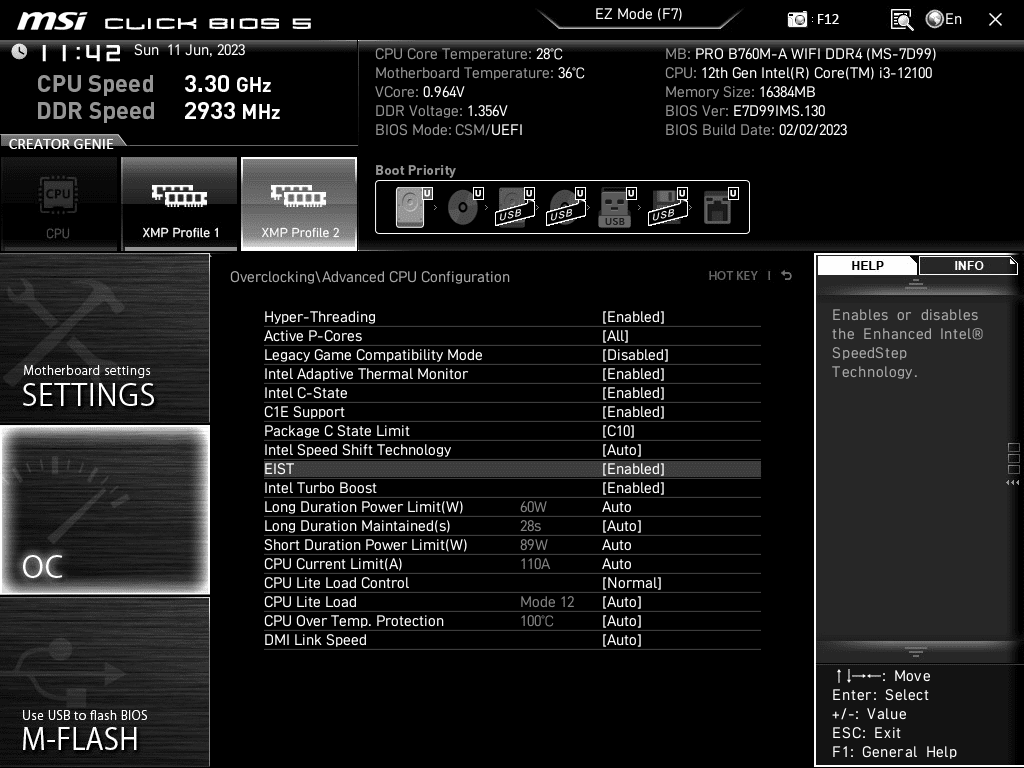Screen dimensions: 1024x768
Task: Select the USB floppy boot device icon
Action: [668, 207]
